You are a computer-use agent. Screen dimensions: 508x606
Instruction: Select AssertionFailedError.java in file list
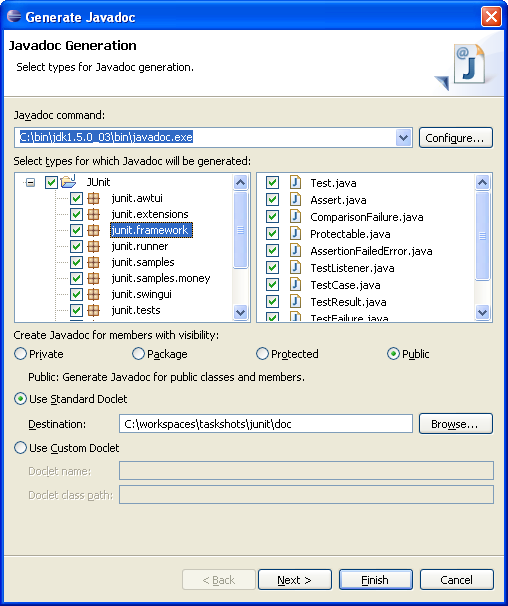371,251
